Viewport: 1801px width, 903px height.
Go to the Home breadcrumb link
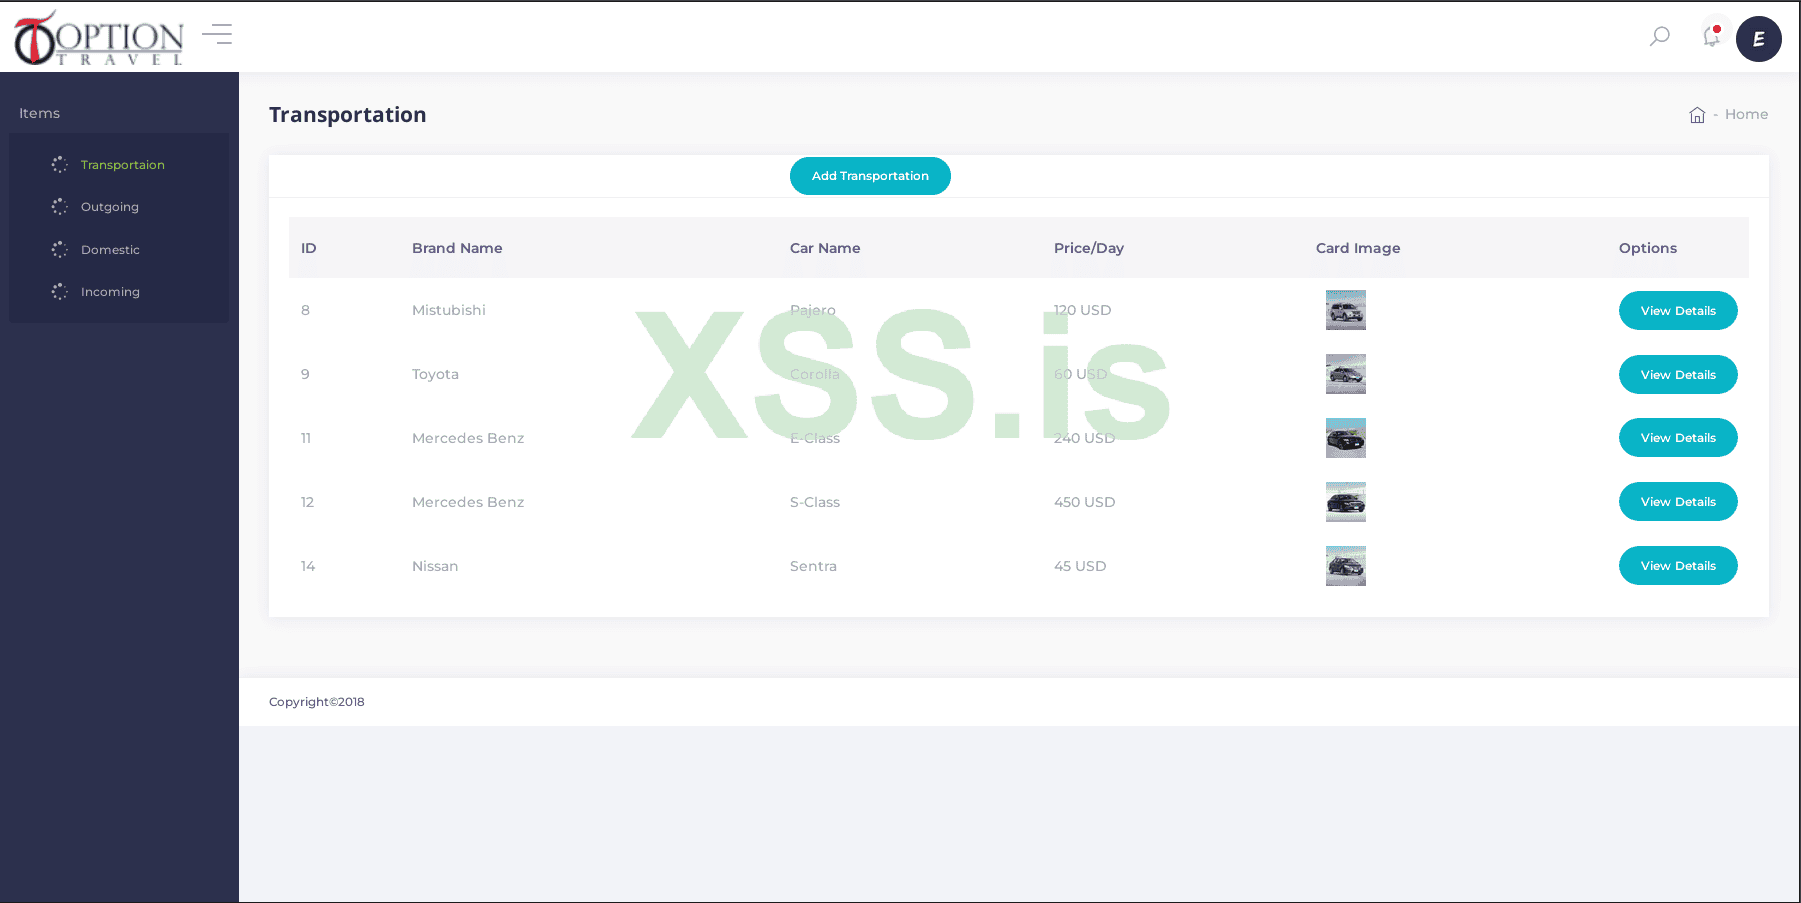point(1746,115)
